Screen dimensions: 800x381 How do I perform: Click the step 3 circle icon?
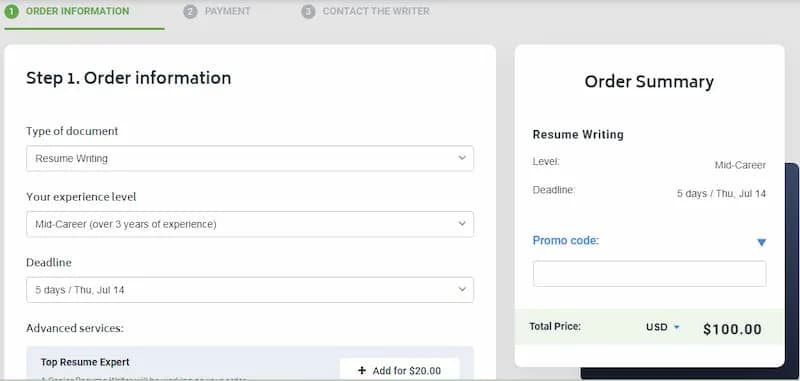pos(308,11)
